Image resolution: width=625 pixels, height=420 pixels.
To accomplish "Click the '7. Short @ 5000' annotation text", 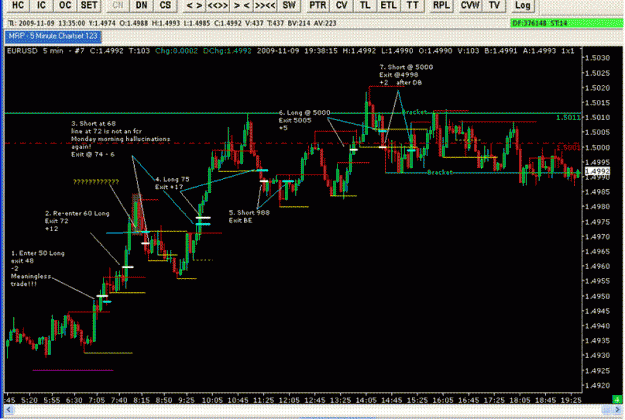I will [x=406, y=67].
